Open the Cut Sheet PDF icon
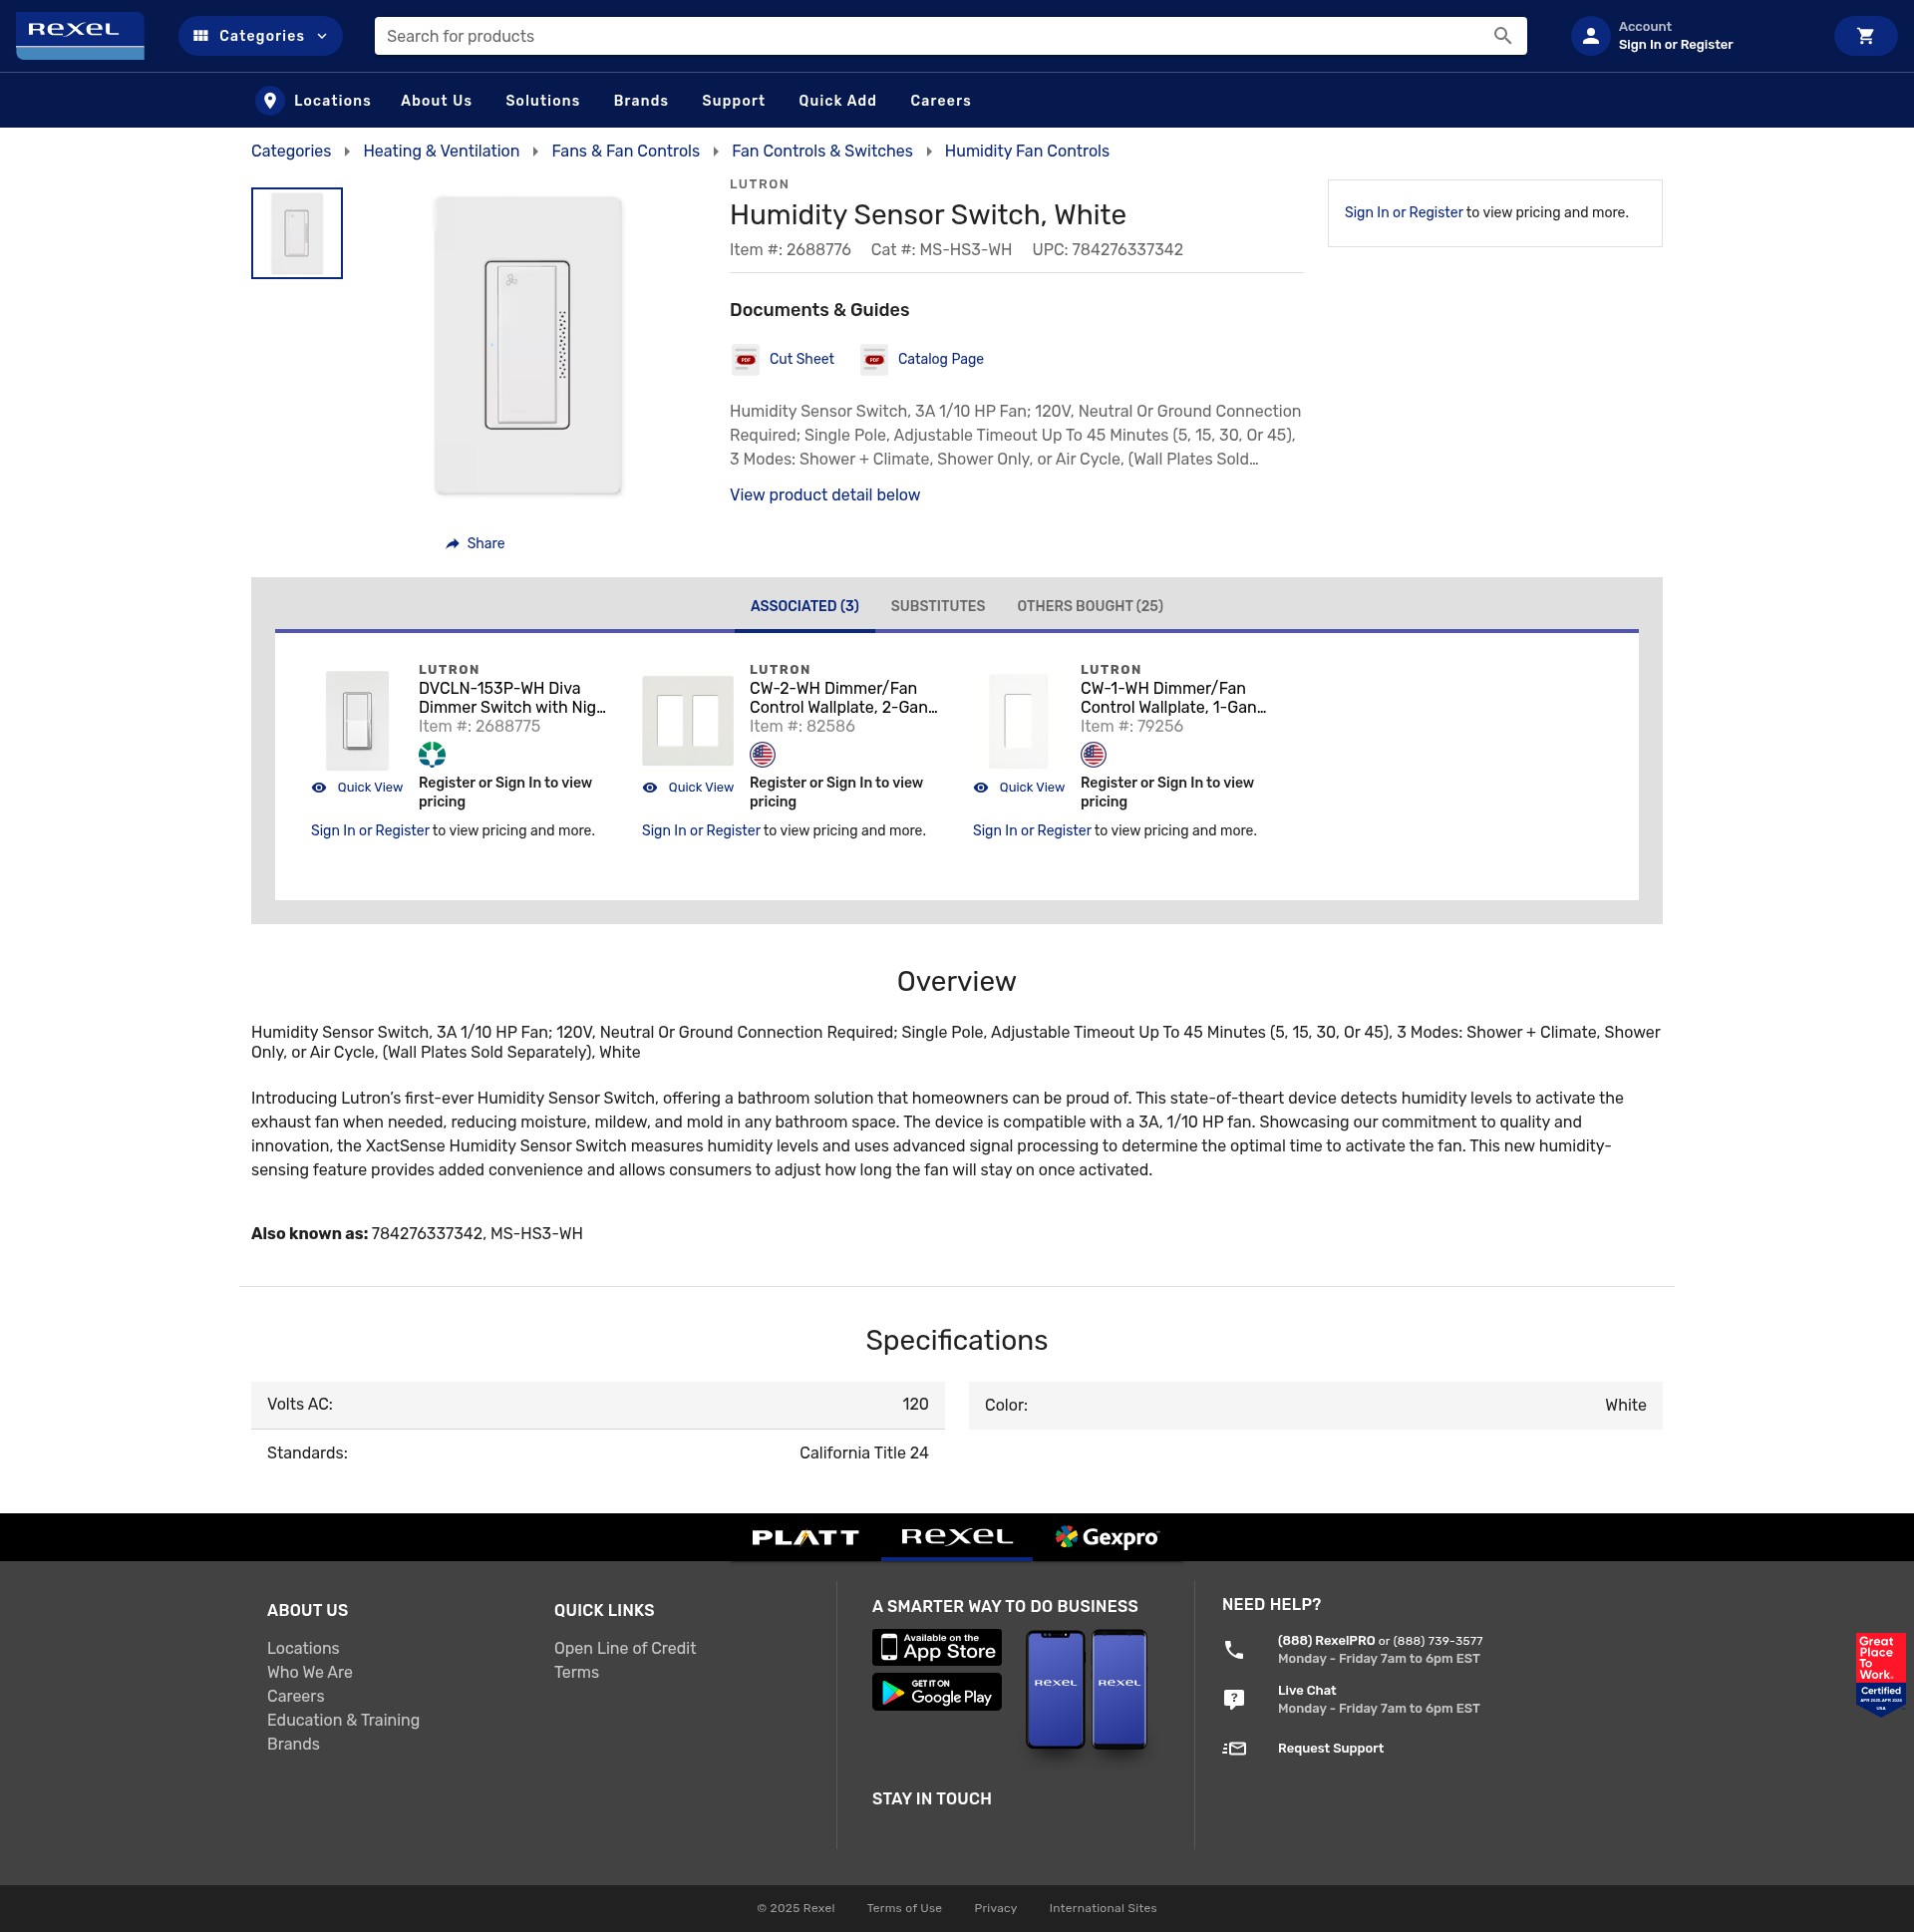Screen dimensions: 1914x1932 745,359
